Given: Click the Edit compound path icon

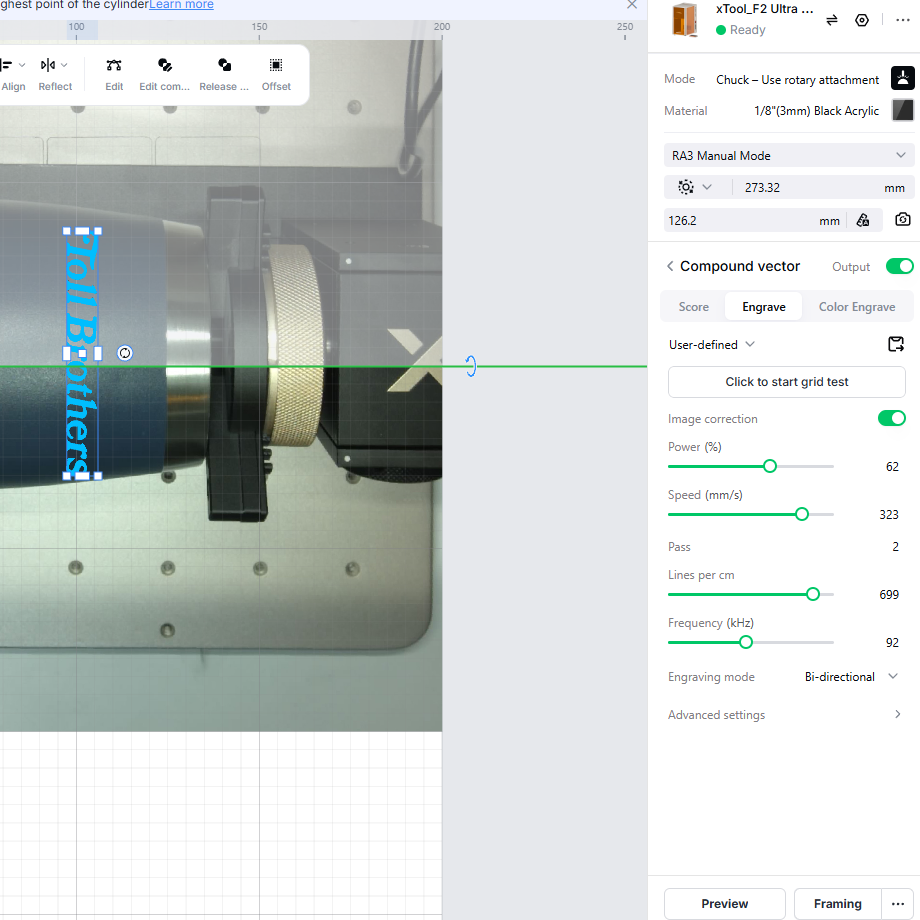Looking at the screenshot, I should 165,65.
